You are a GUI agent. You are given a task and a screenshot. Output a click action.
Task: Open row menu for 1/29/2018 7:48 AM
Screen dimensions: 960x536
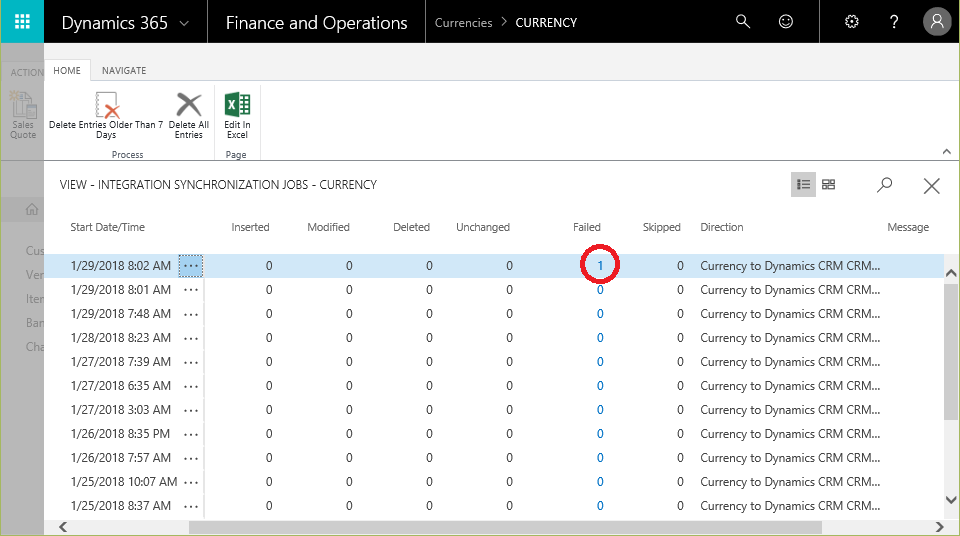point(191,314)
